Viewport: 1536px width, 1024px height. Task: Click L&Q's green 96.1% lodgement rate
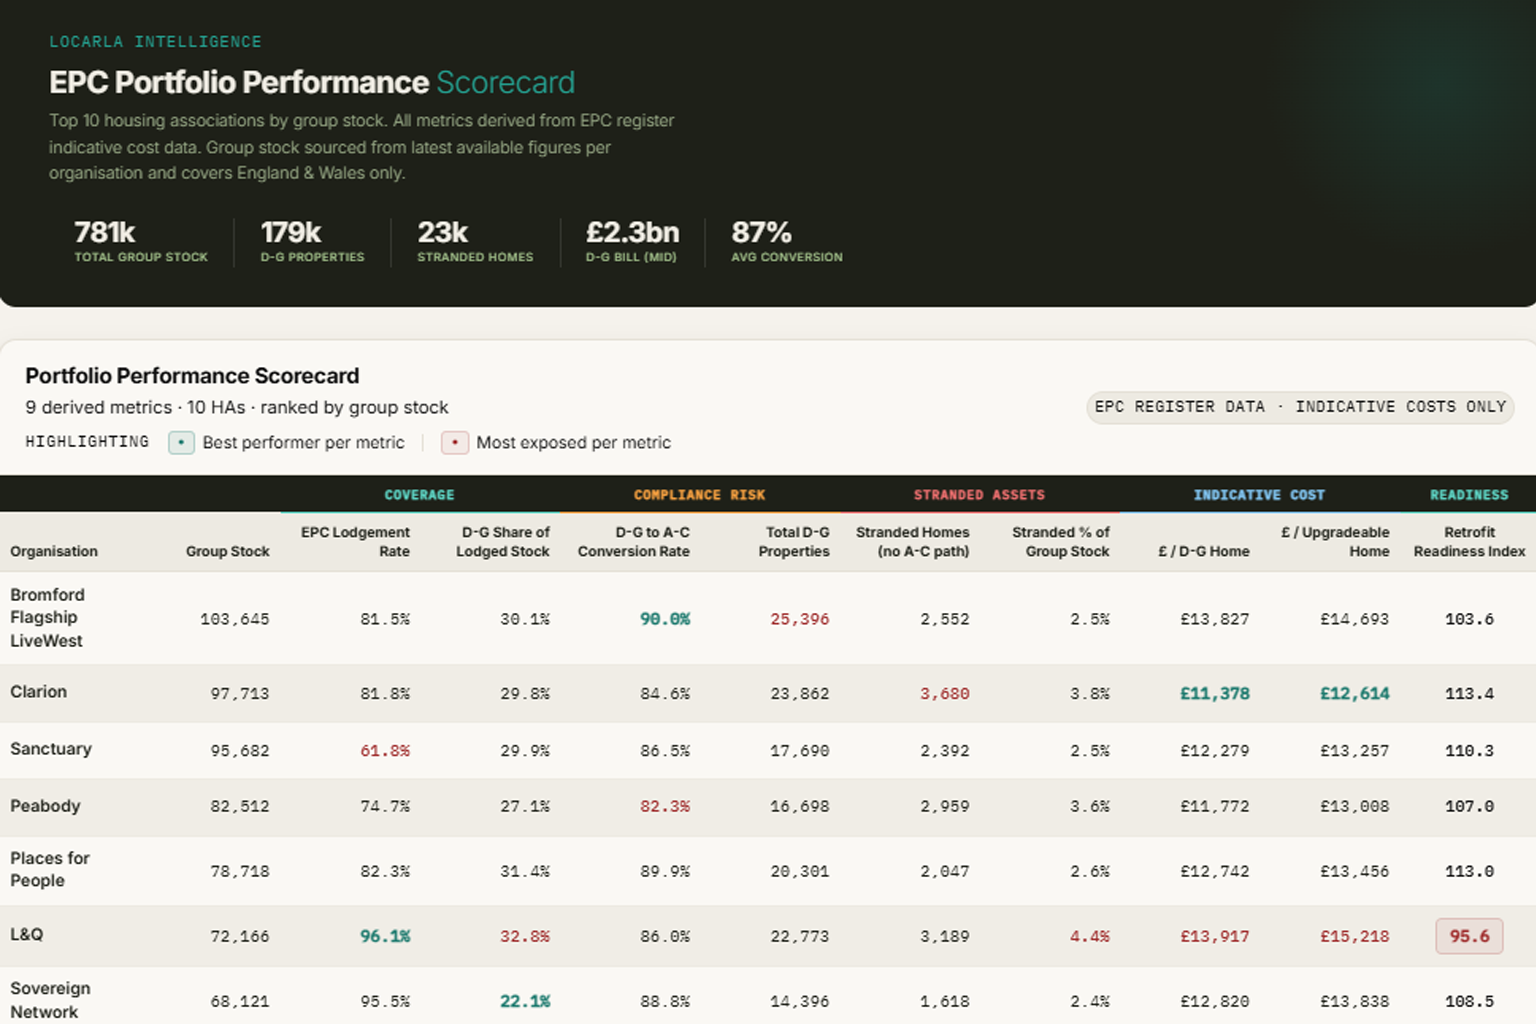pos(385,937)
